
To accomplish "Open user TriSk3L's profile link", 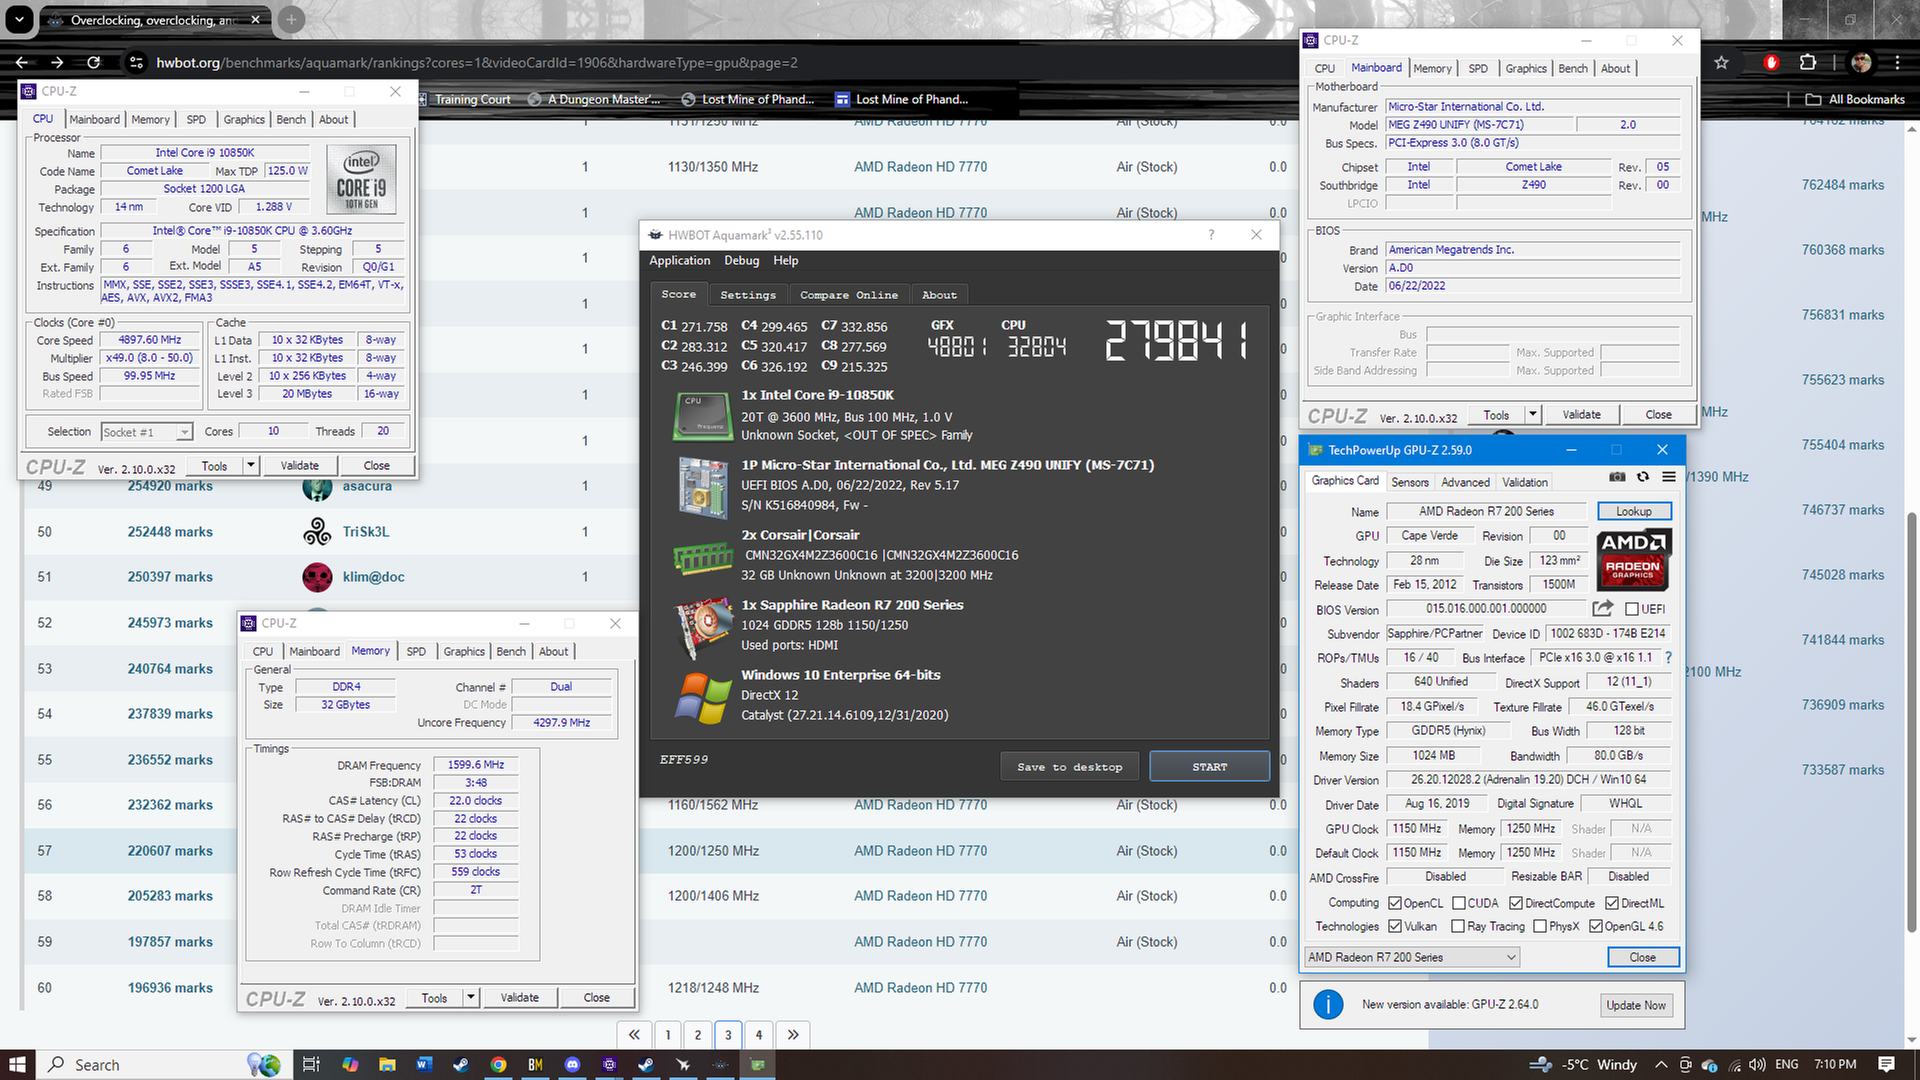I will 366,531.
